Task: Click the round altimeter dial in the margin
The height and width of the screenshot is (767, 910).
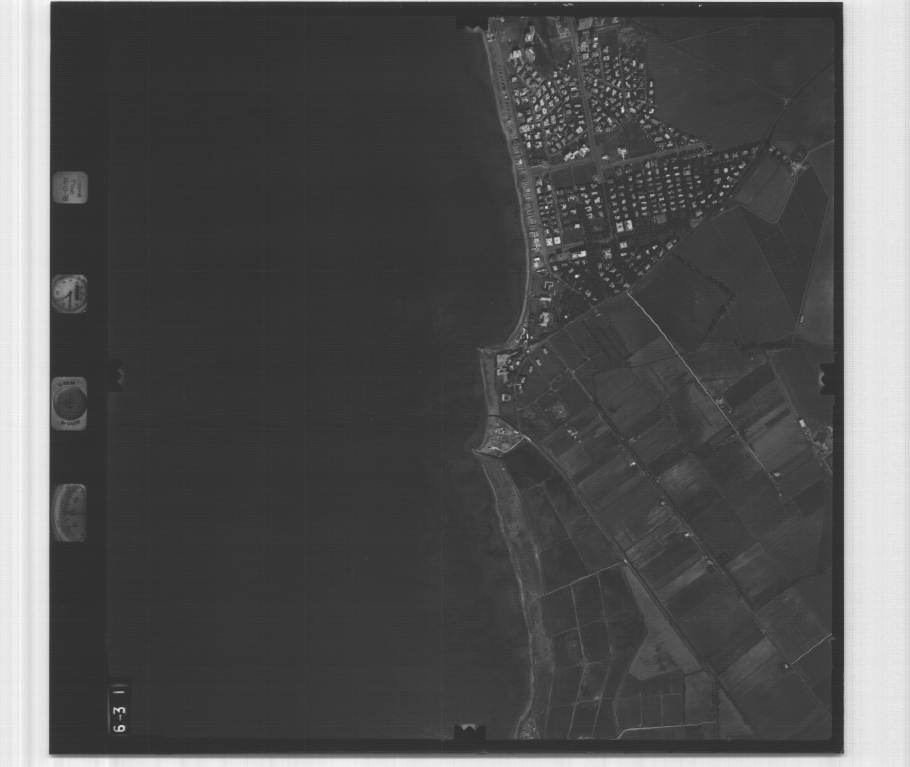Action: 69,403
